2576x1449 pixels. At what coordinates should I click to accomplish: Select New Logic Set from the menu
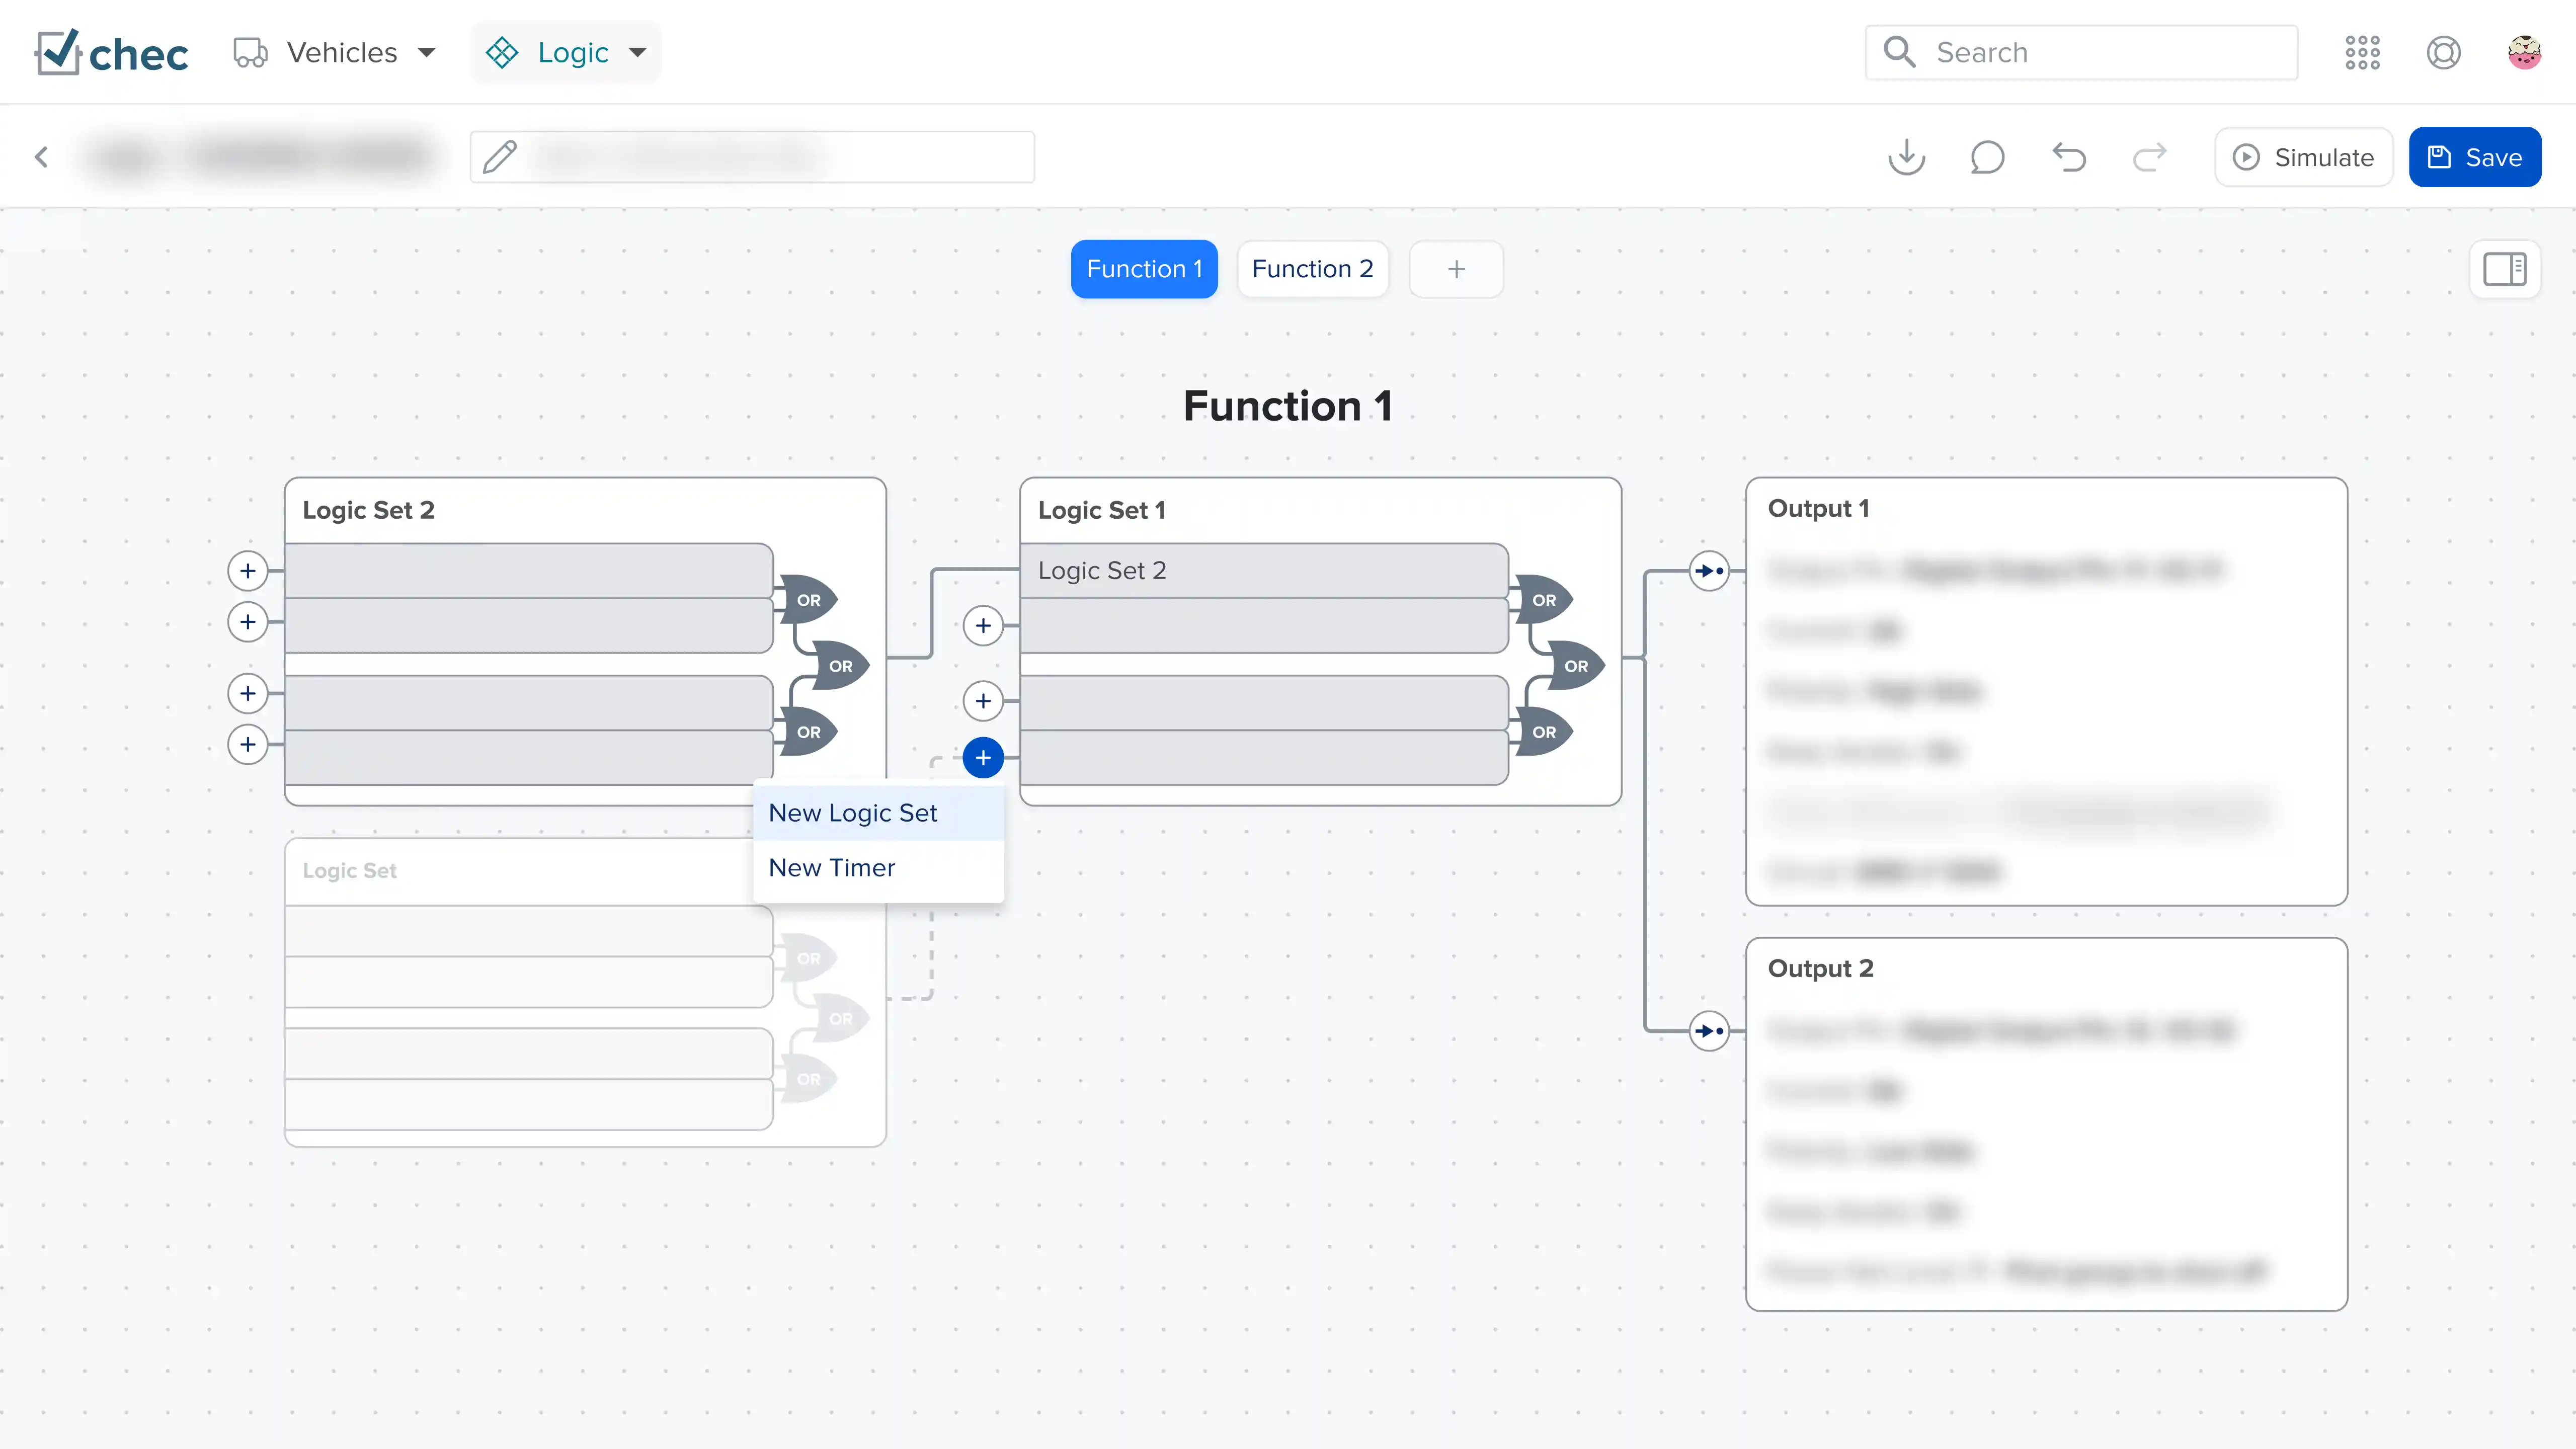(x=878, y=813)
